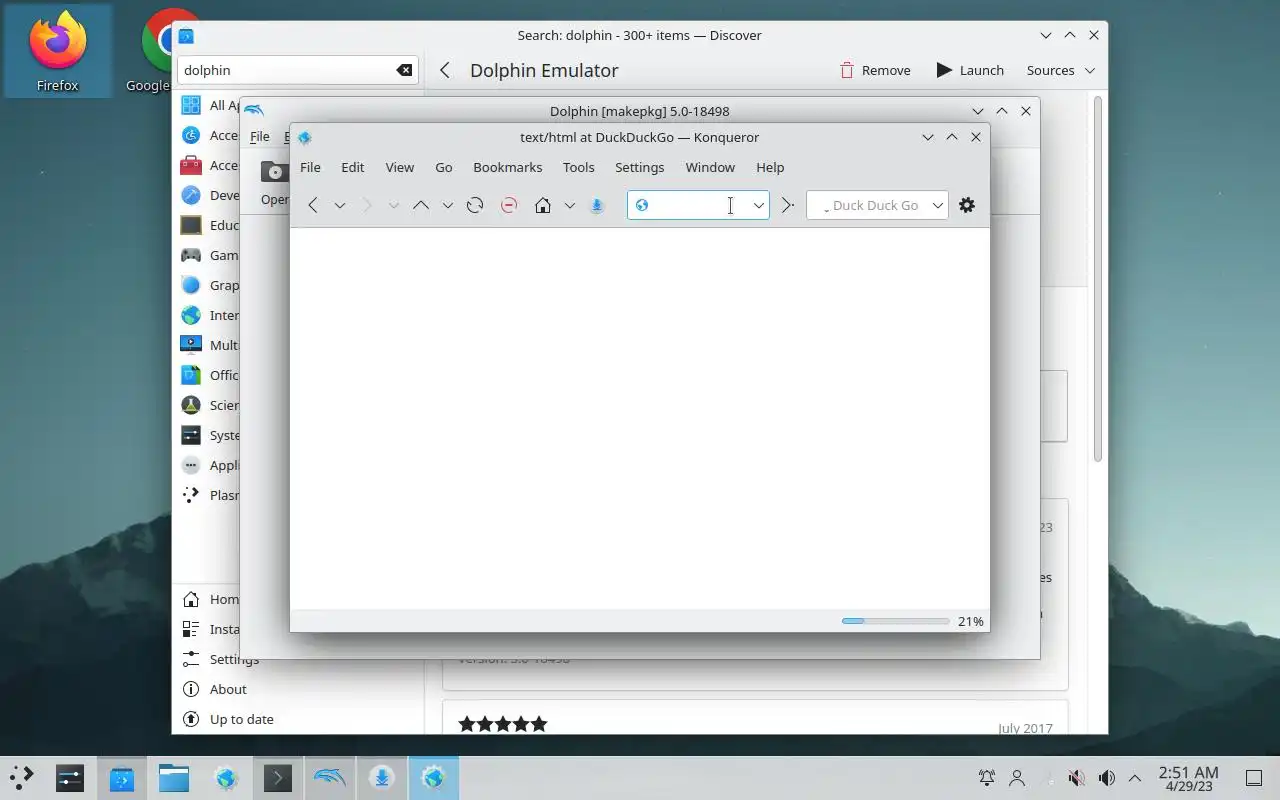Open the clock showing 2:51 AM
The image size is (1280, 800).
pyautogui.click(x=1188, y=778)
